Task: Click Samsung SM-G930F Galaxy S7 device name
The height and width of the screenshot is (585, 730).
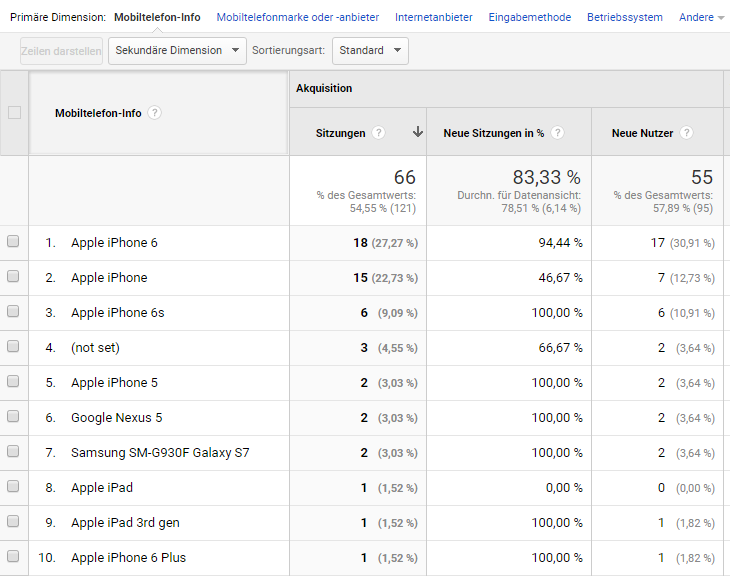Action: (160, 453)
